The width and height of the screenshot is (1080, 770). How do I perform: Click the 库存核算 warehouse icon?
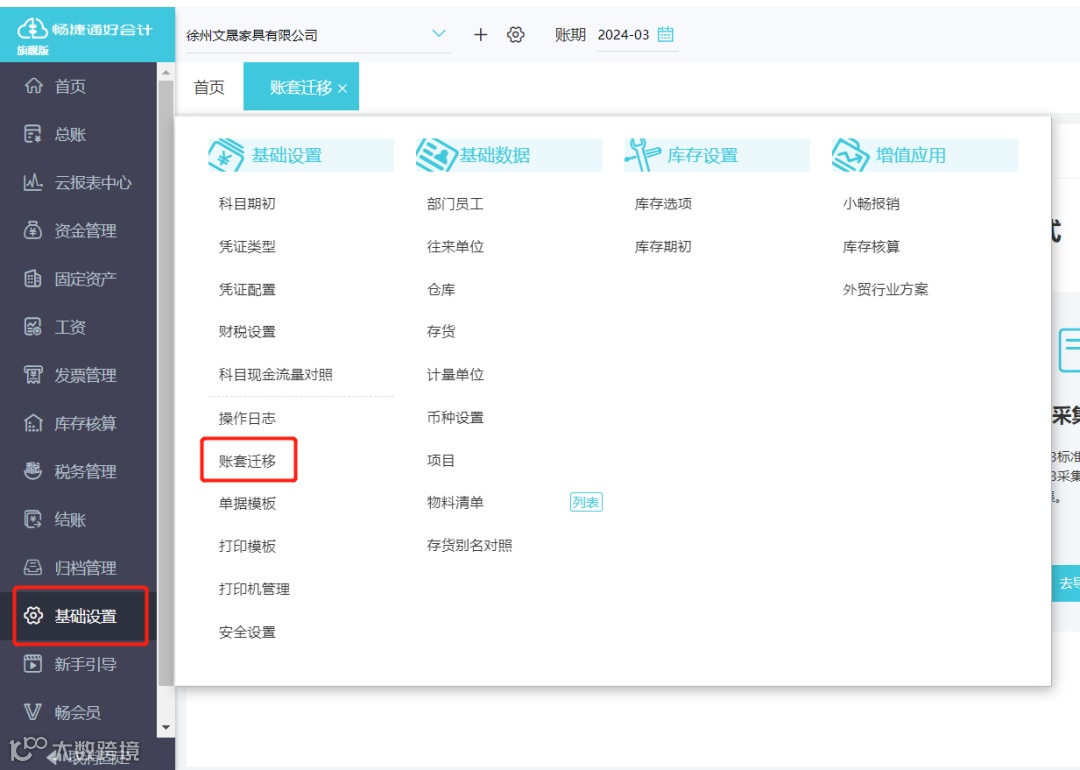click(33, 423)
